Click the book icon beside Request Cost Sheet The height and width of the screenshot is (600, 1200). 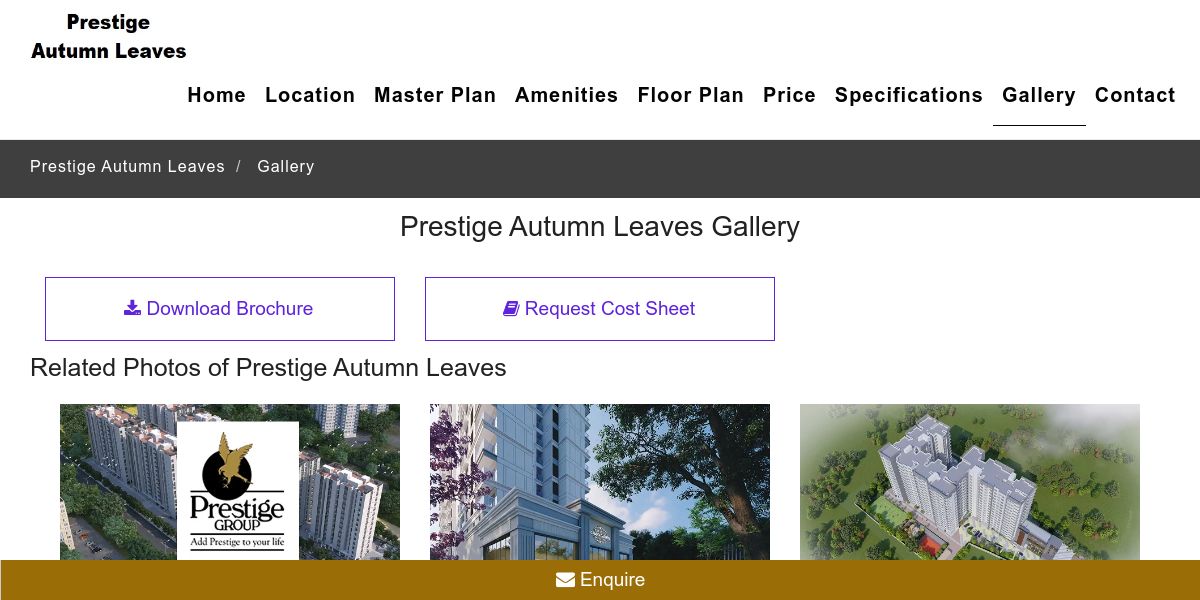pos(511,309)
